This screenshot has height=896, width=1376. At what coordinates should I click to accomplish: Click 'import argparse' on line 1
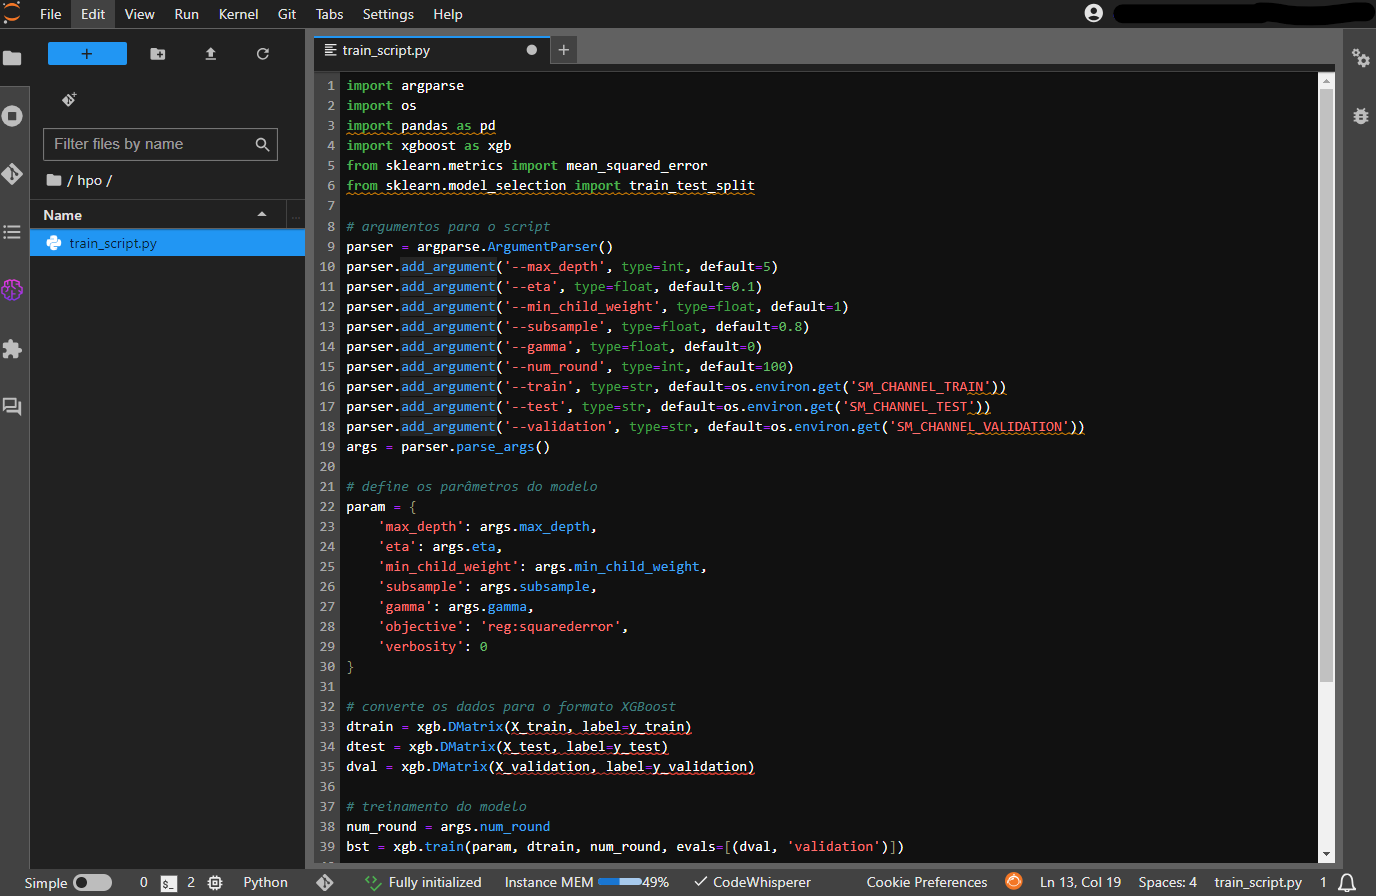[x=405, y=86]
